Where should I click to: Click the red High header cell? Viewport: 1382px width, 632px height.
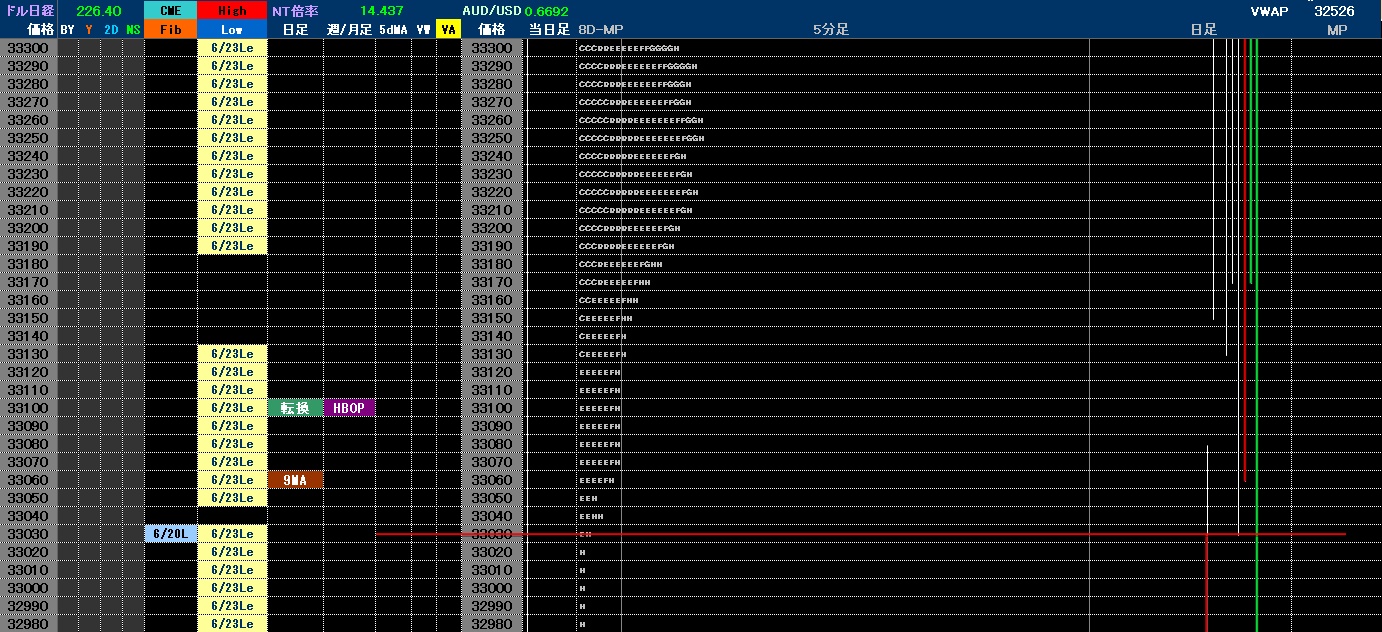[232, 10]
